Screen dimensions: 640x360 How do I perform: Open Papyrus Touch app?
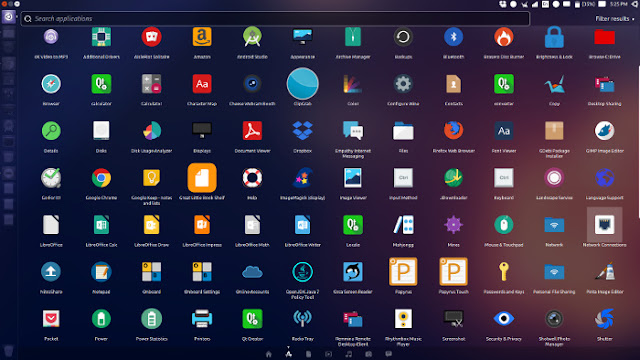click(x=453, y=271)
